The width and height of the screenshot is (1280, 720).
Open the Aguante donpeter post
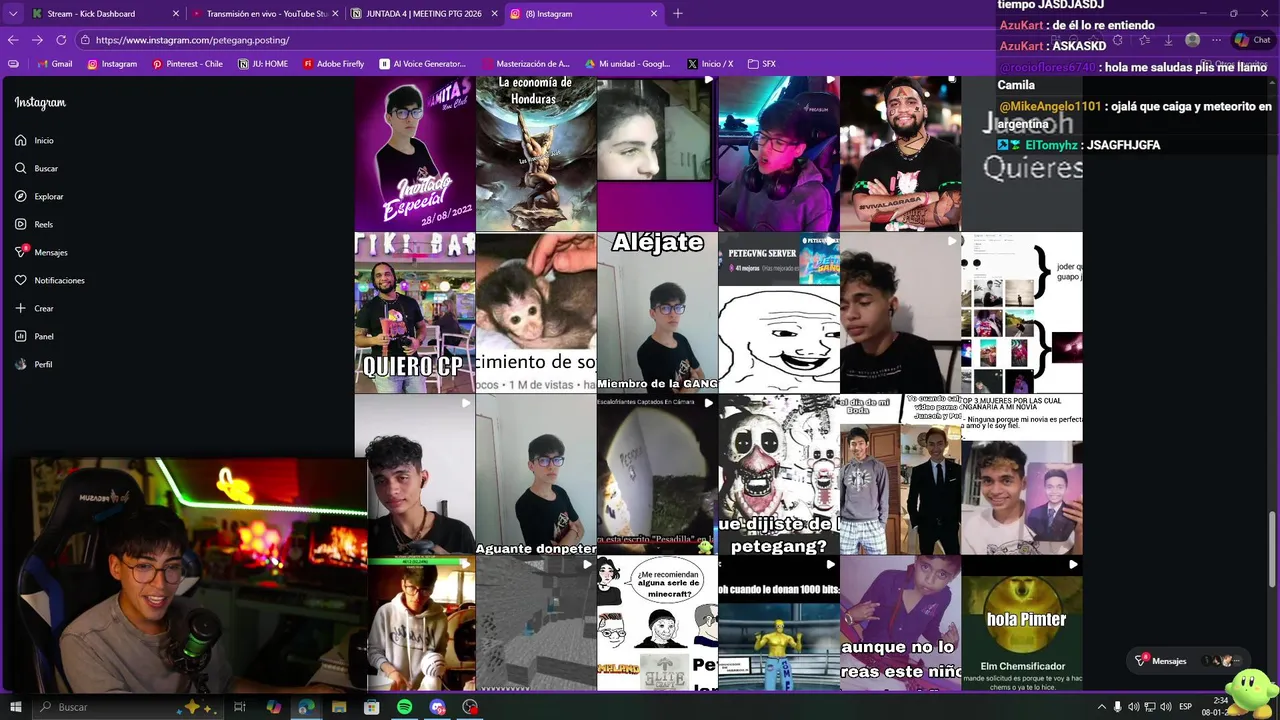coord(536,474)
